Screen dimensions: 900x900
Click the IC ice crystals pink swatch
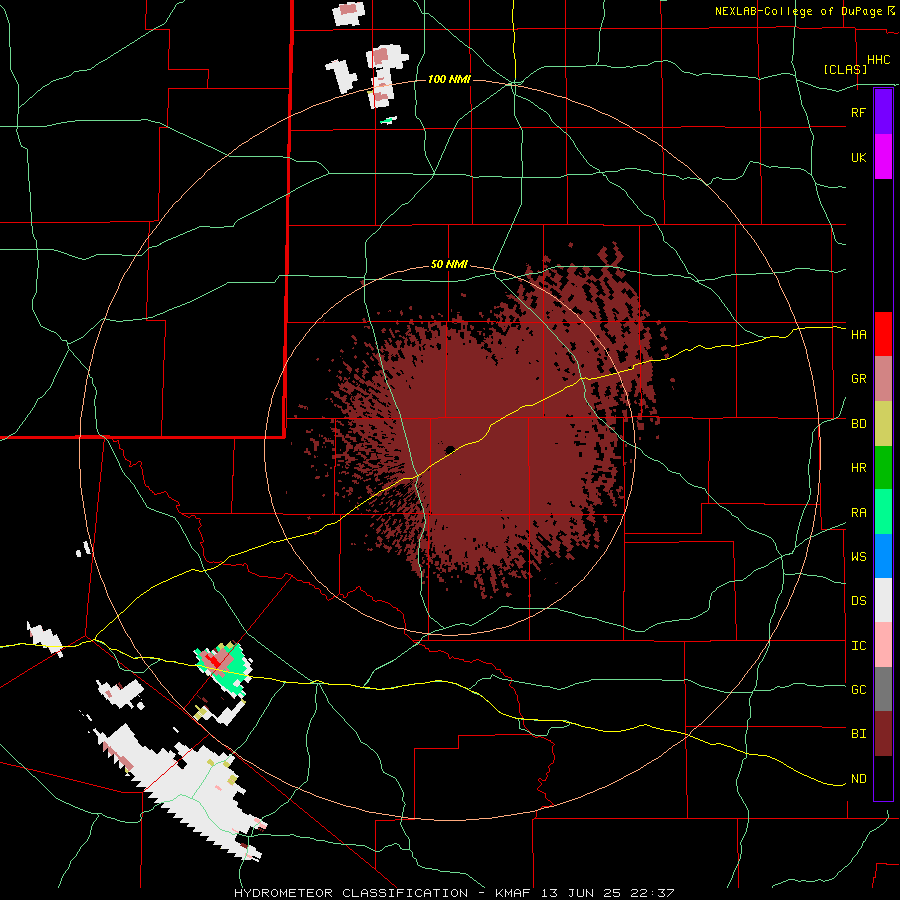(x=883, y=645)
